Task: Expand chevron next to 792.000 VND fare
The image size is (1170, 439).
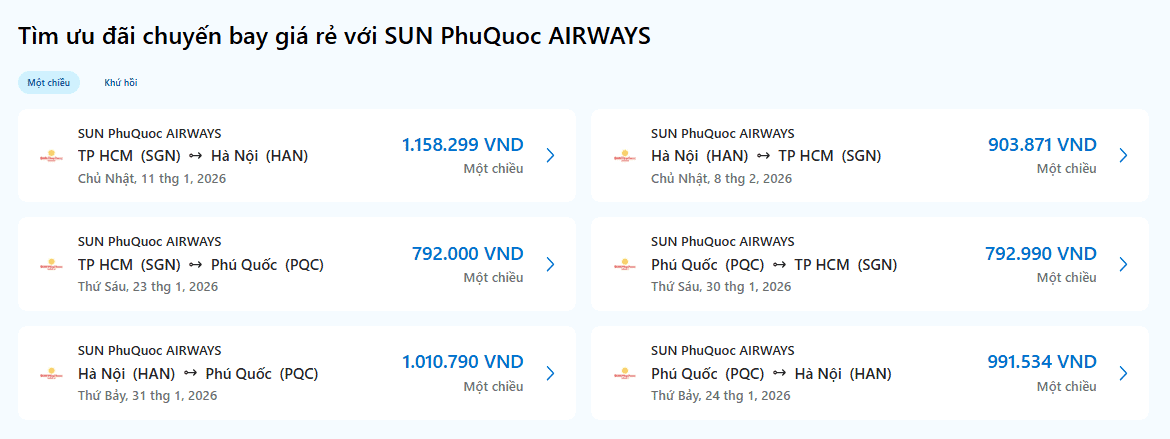Action: tap(550, 265)
